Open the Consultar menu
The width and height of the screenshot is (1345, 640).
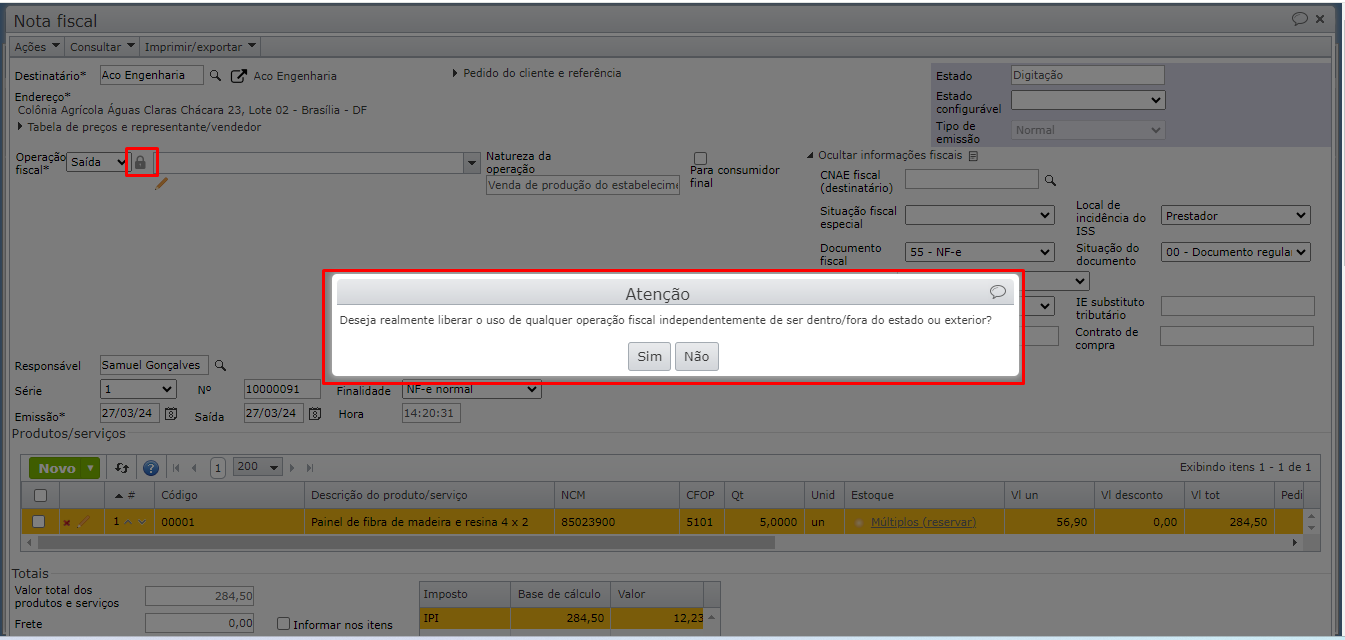[x=102, y=47]
